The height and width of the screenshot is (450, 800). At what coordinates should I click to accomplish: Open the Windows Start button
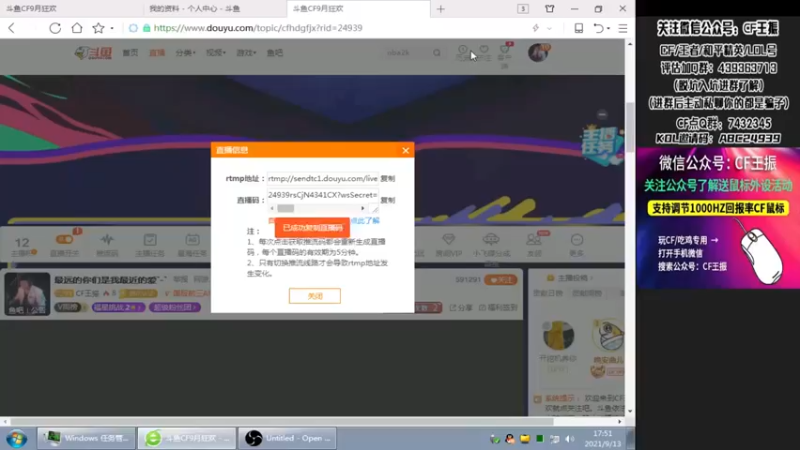click(x=16, y=438)
